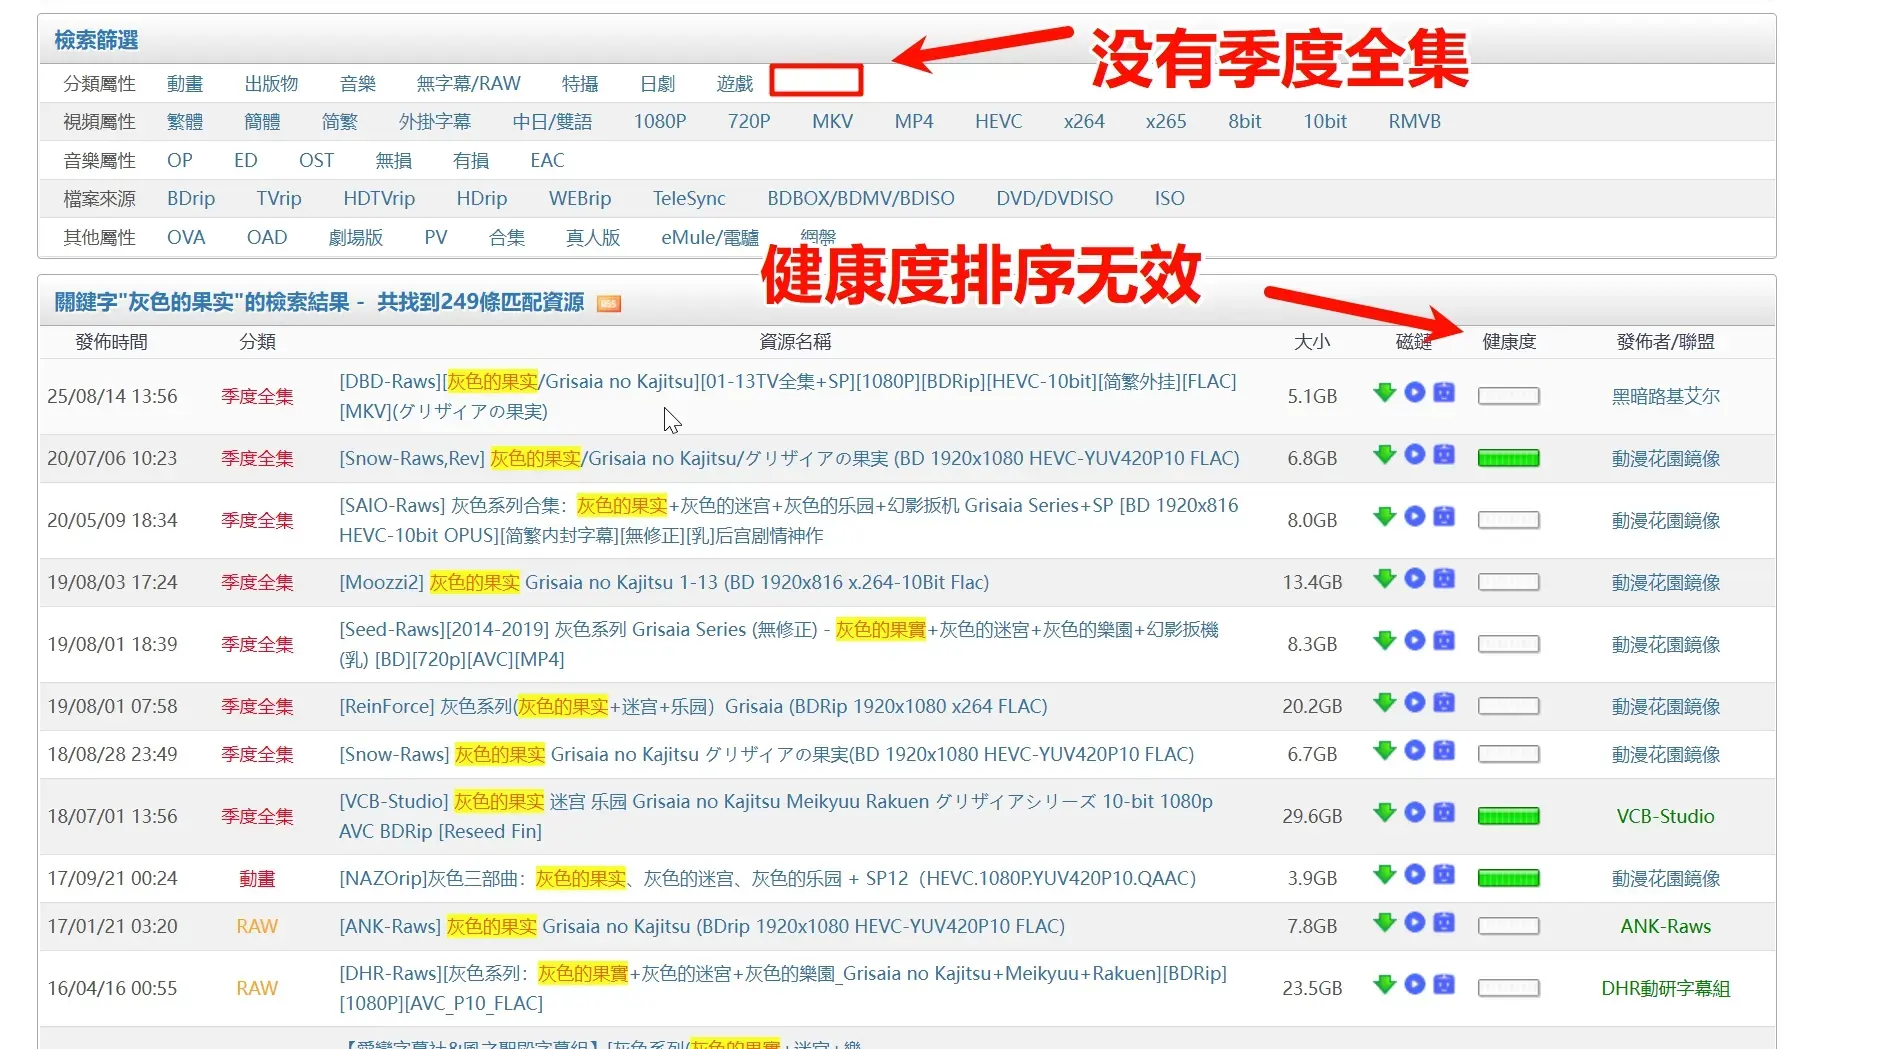Sort results by 大小 column header

click(1312, 342)
